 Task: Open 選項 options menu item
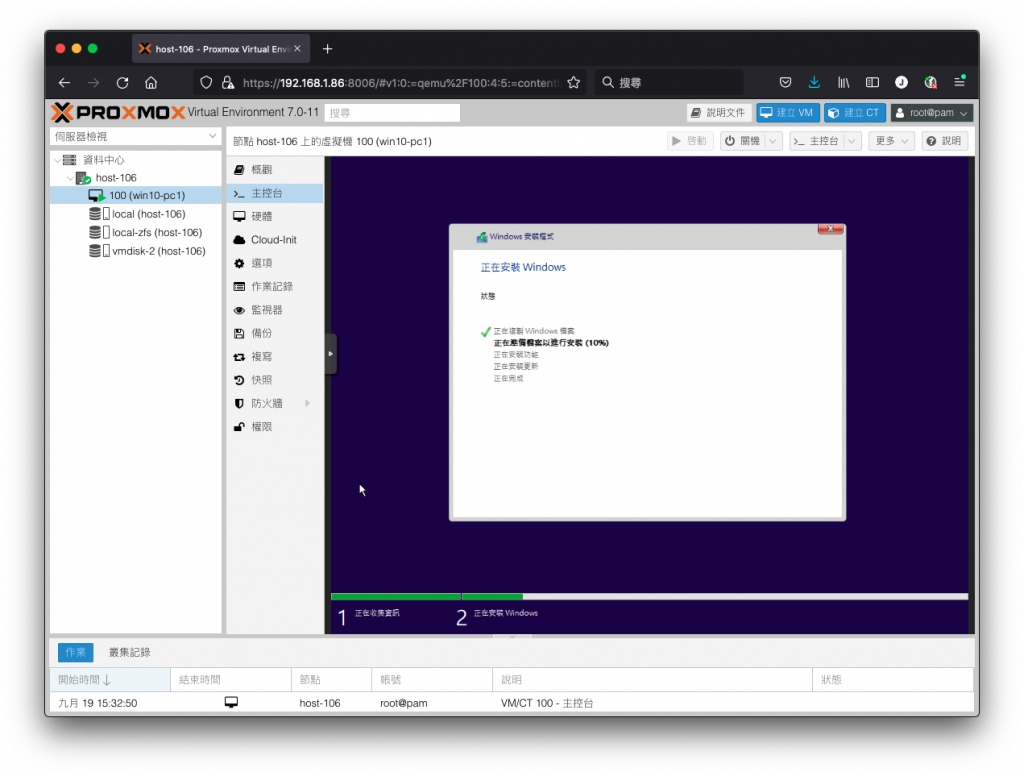[276, 263]
